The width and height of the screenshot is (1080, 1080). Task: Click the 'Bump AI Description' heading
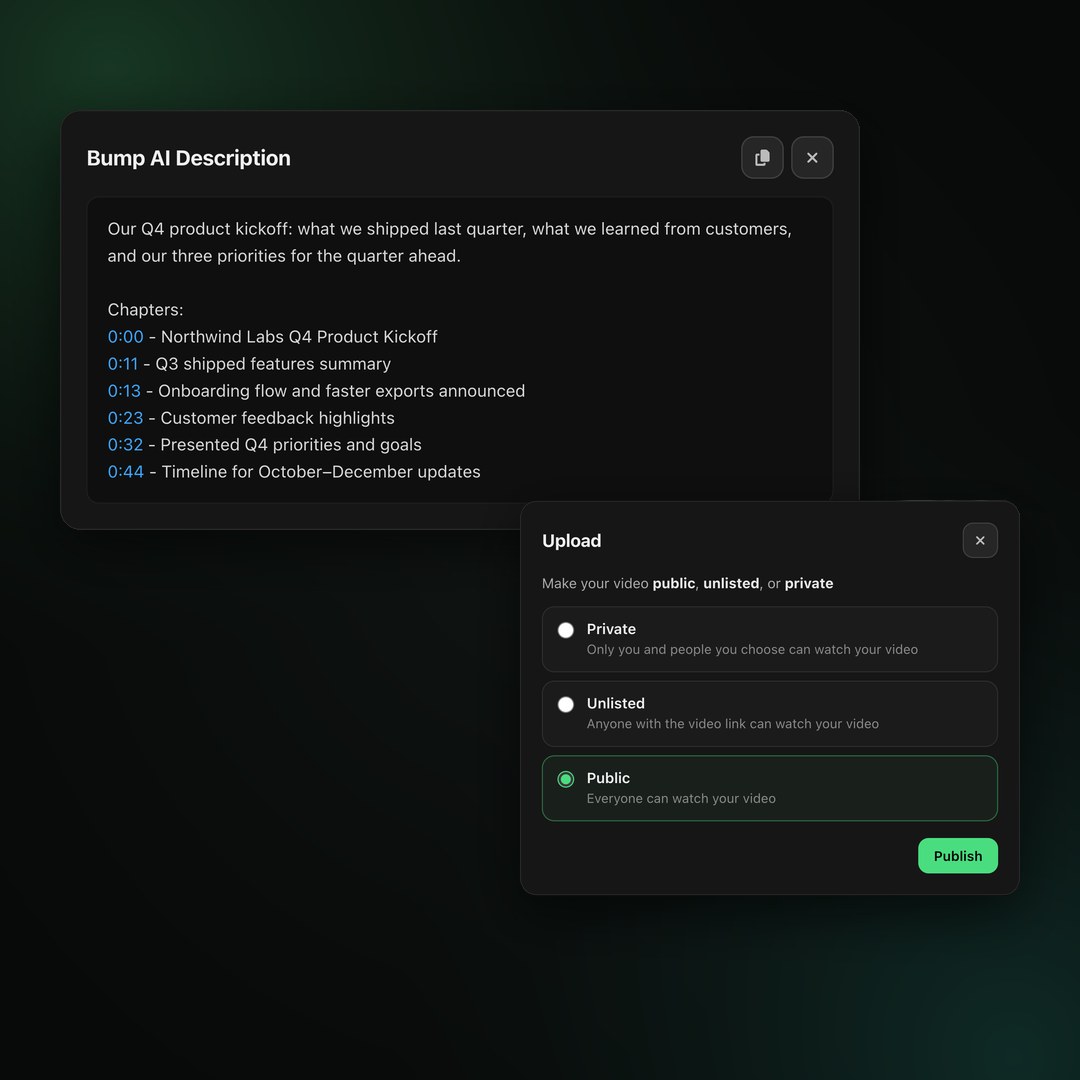pos(189,158)
